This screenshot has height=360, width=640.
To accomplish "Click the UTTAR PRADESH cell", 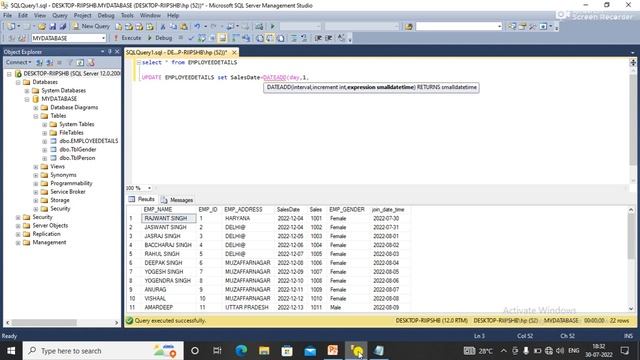I will tap(247, 307).
